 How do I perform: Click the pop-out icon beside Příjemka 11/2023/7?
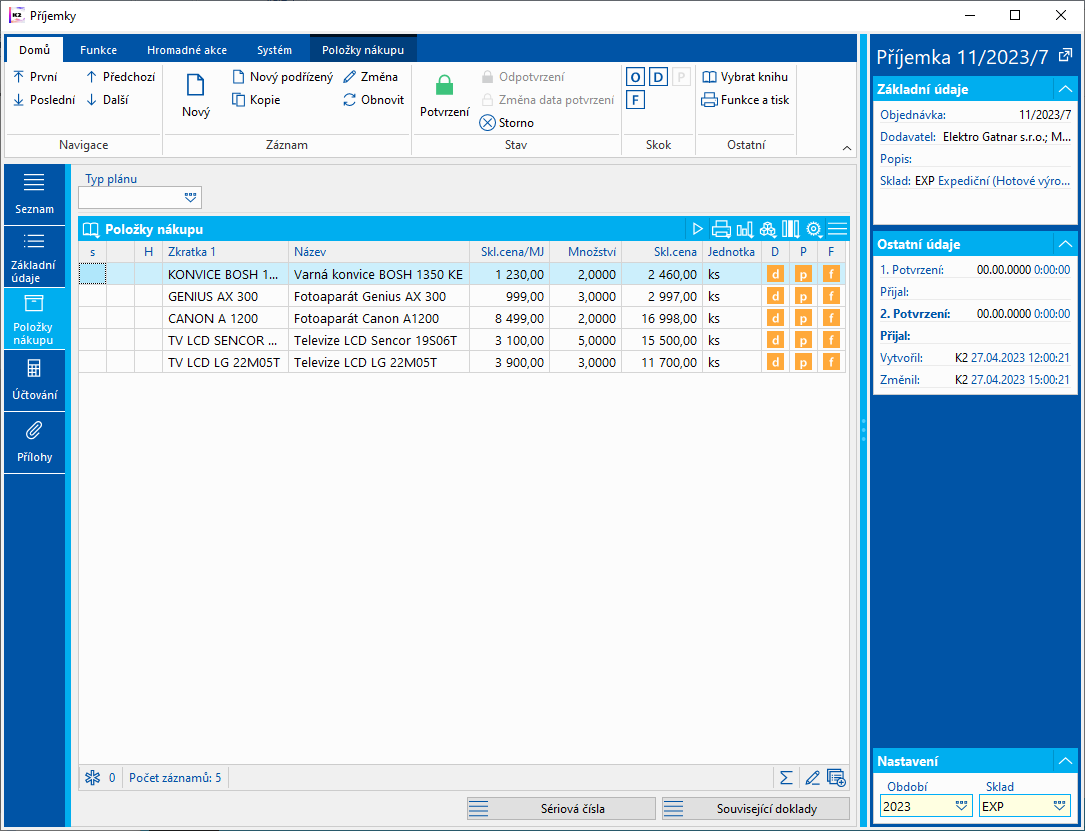point(1065,55)
